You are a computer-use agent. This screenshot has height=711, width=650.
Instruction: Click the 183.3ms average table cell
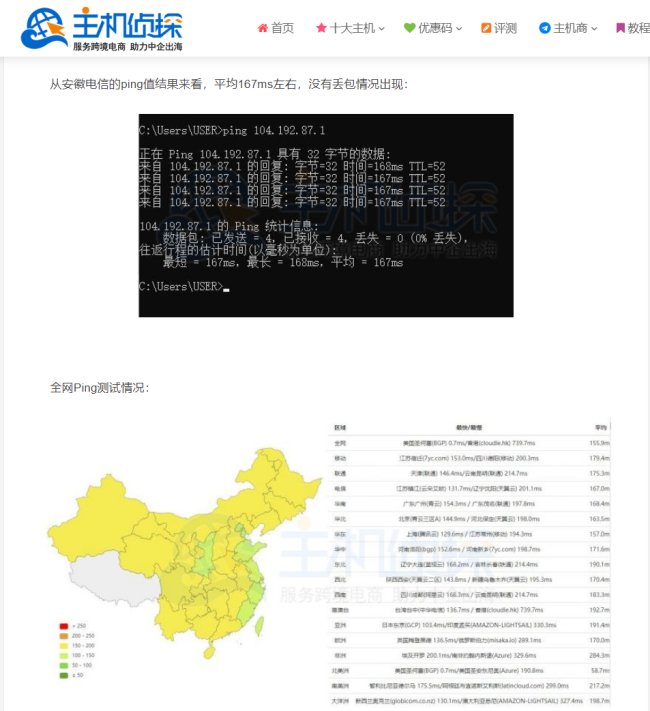click(x=599, y=594)
